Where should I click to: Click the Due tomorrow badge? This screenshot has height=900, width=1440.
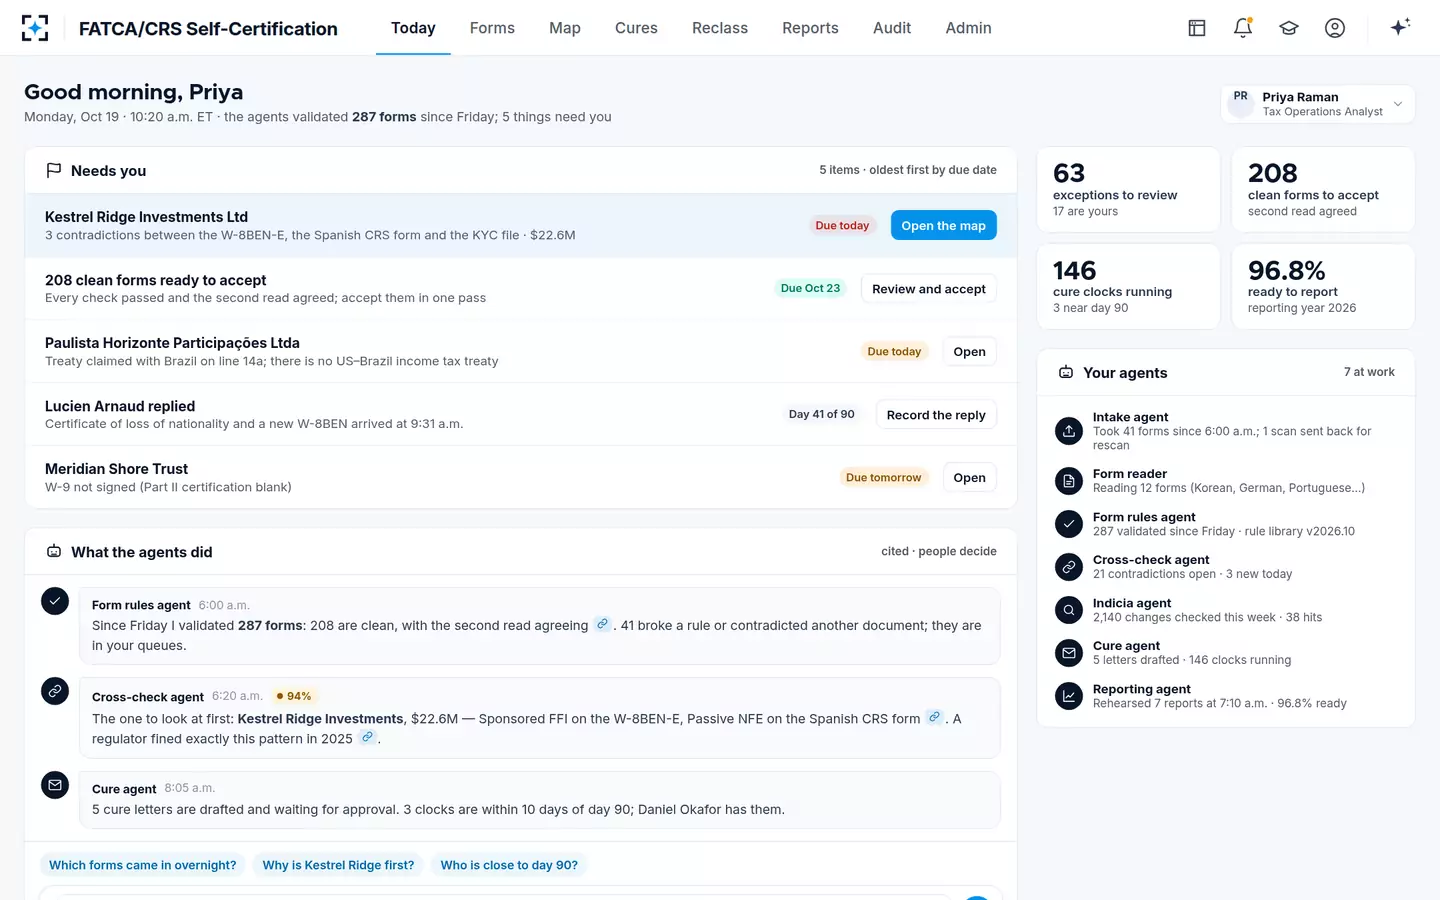tap(883, 478)
